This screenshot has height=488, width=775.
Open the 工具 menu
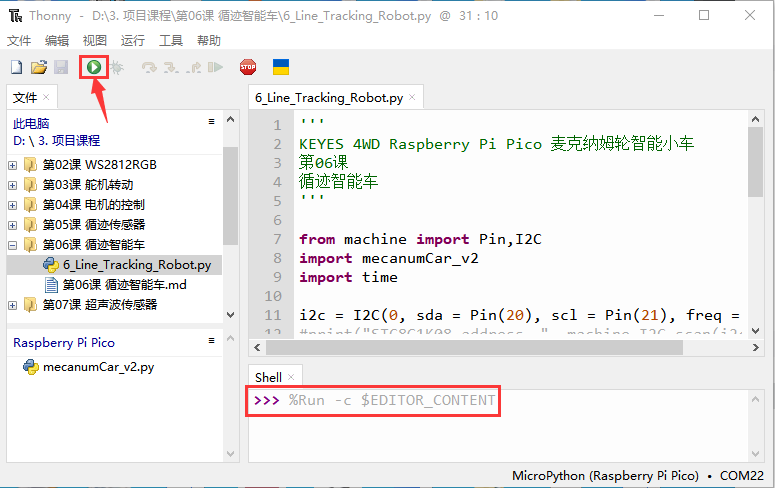tap(171, 41)
